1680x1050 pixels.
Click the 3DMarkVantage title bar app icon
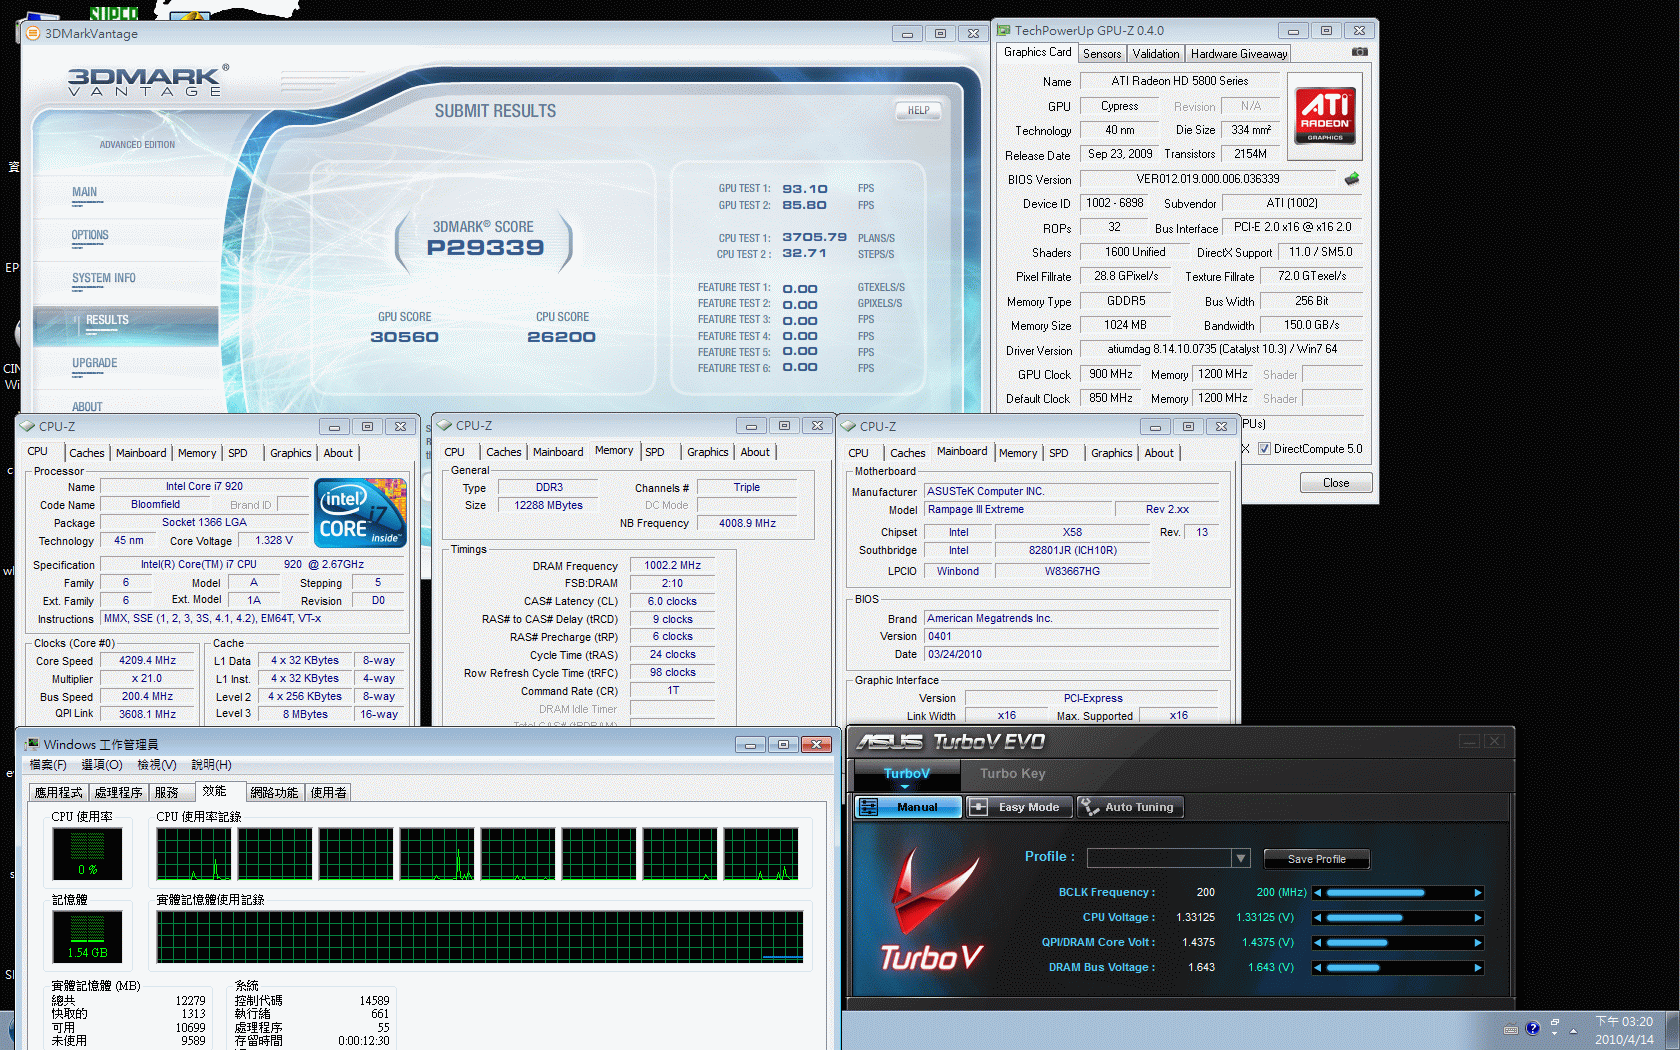point(33,33)
